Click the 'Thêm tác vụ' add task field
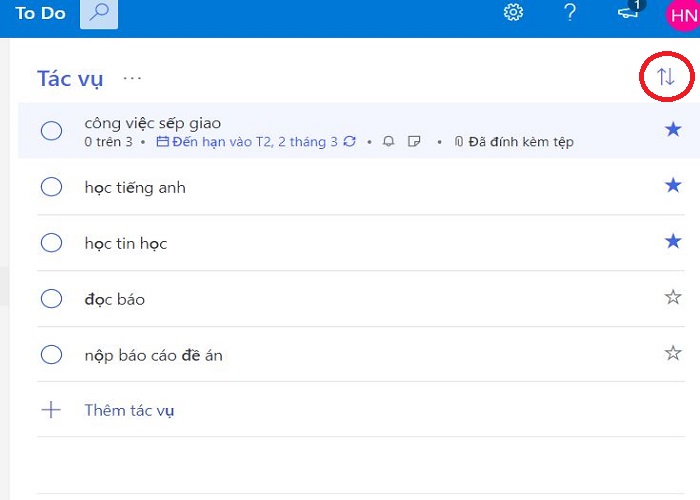Screen dimensions: 700x500 (x=361, y=410)
